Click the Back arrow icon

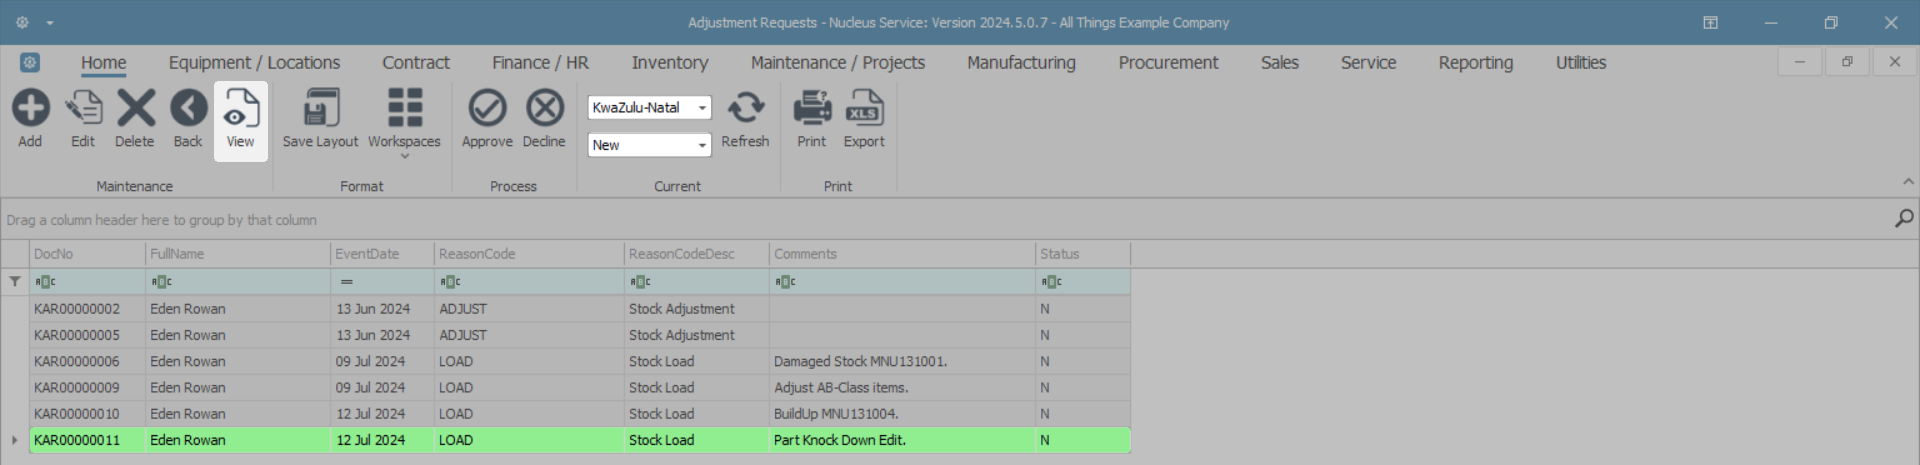[x=188, y=108]
